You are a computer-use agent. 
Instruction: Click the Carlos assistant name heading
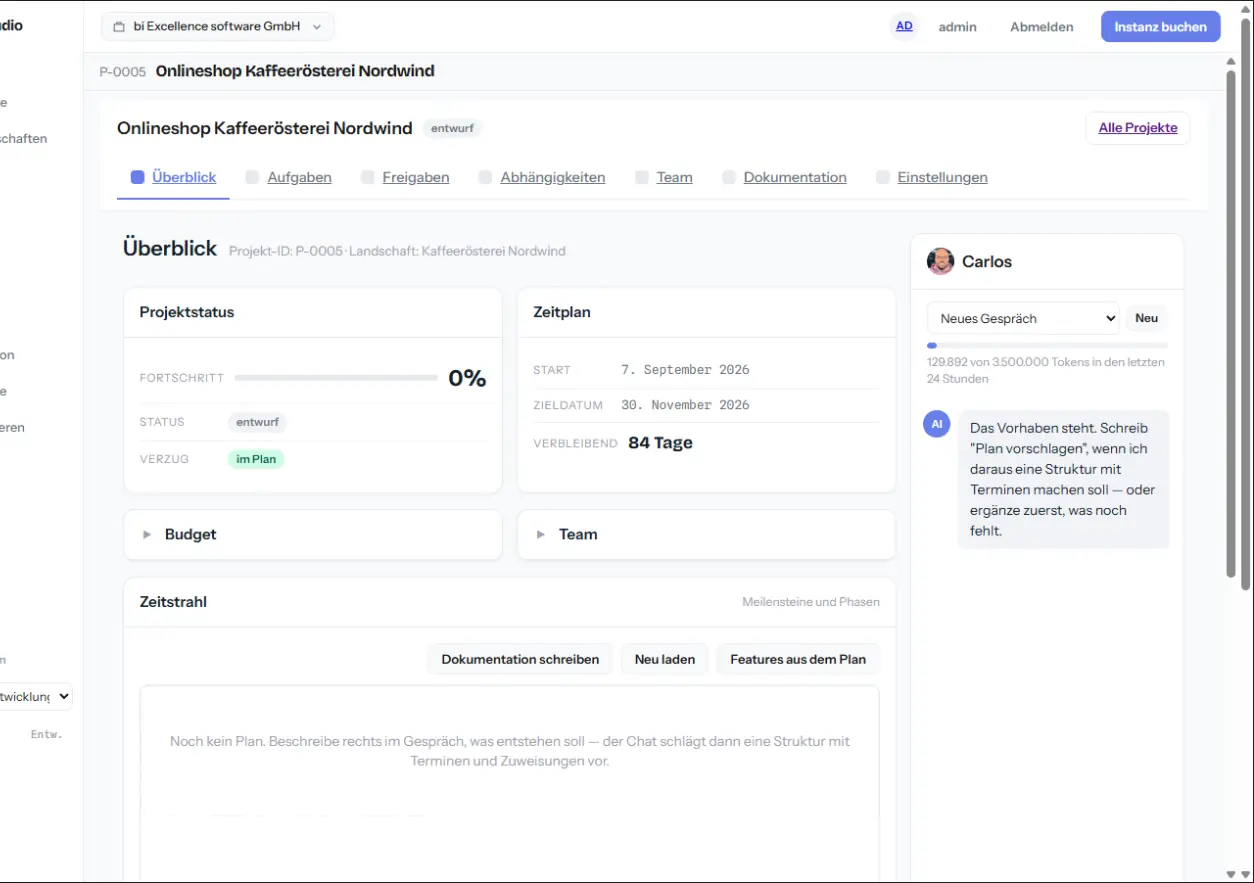[987, 262]
